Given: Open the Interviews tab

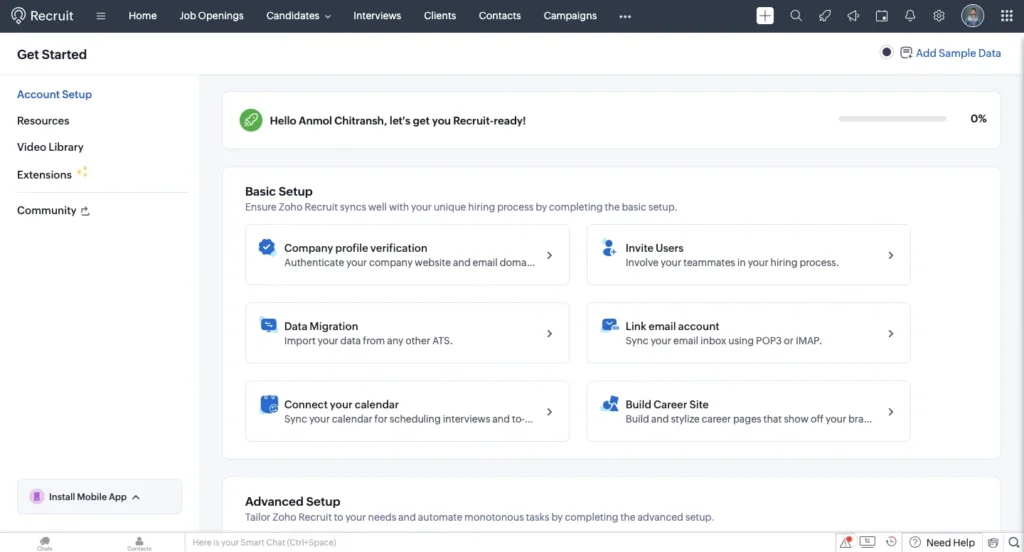Looking at the screenshot, I should pos(377,16).
